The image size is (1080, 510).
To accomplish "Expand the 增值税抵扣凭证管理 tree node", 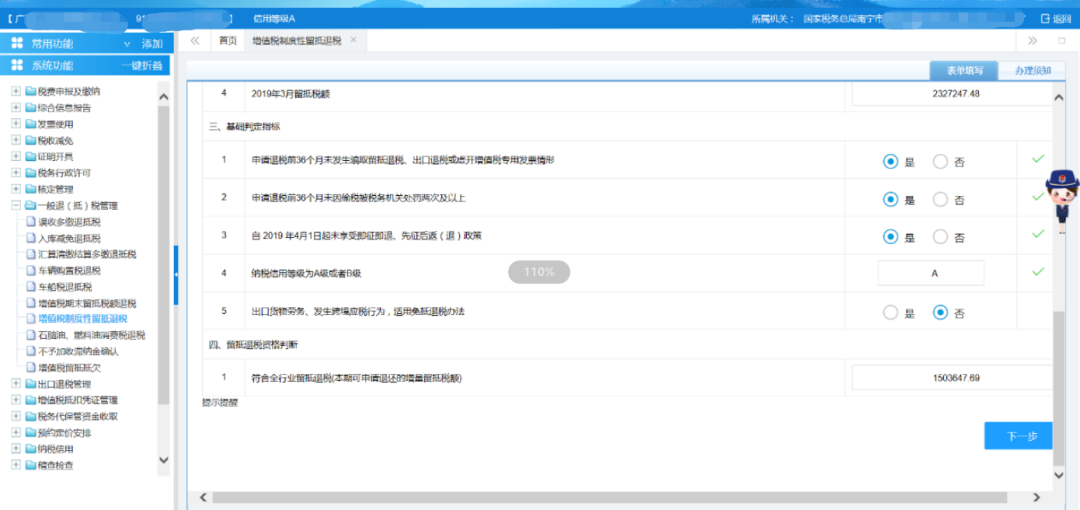I will tap(16, 400).
